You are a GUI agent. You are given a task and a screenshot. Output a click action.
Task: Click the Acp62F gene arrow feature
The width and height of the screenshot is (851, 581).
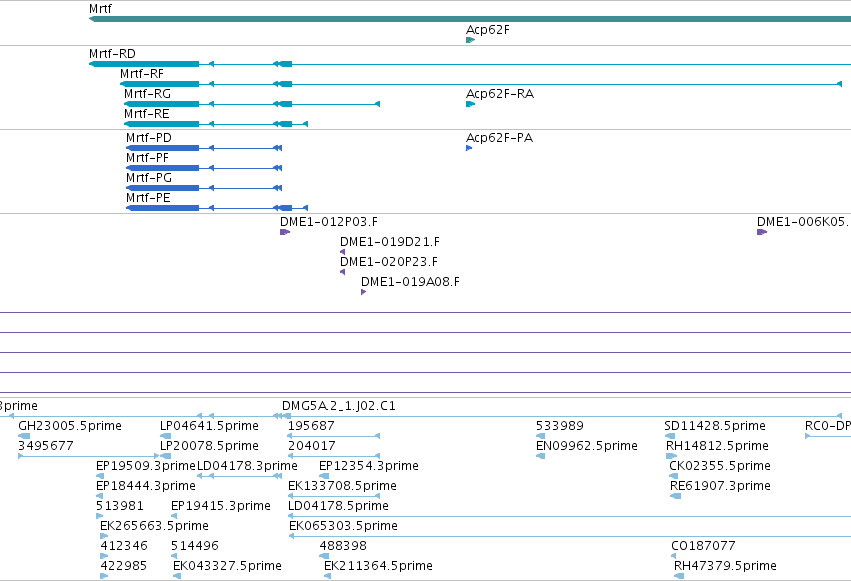coord(471,40)
